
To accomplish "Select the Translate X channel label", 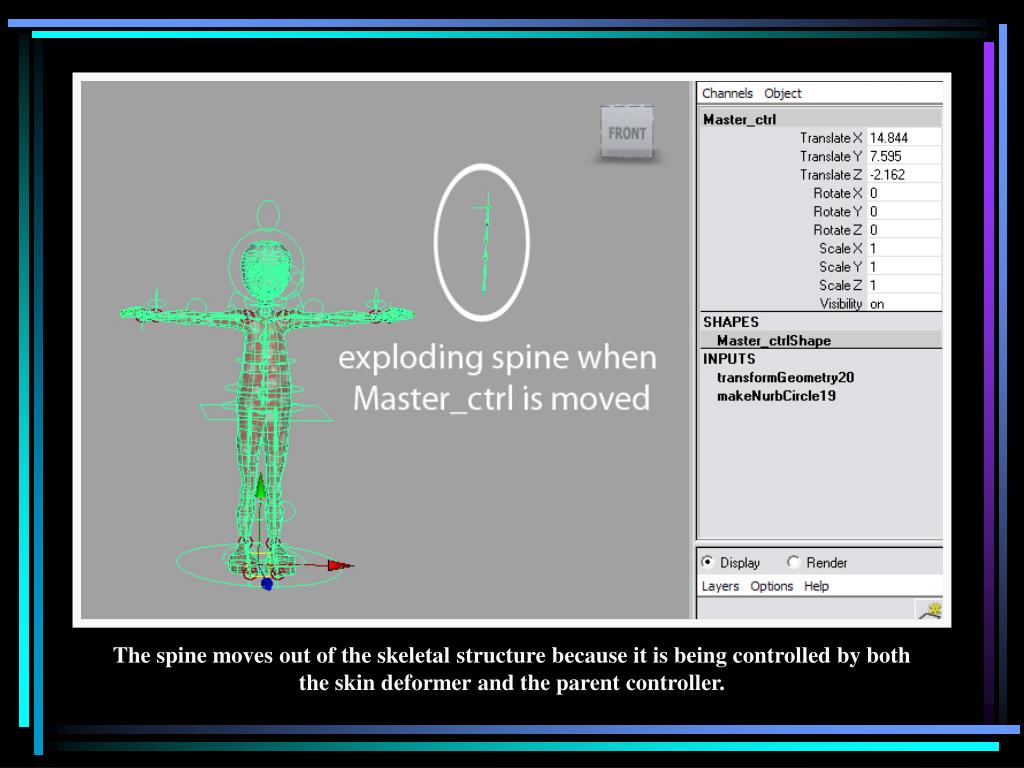I will point(831,138).
